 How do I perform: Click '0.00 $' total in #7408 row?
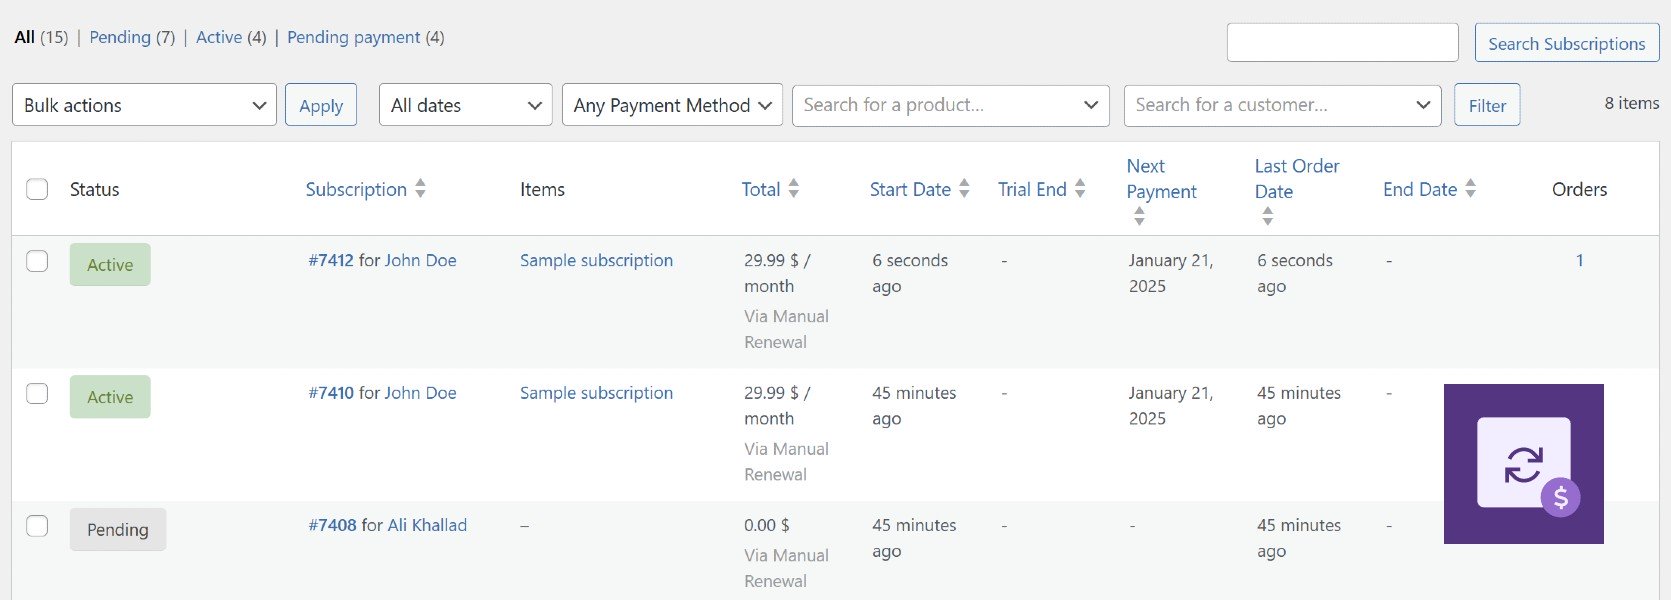[x=767, y=525]
